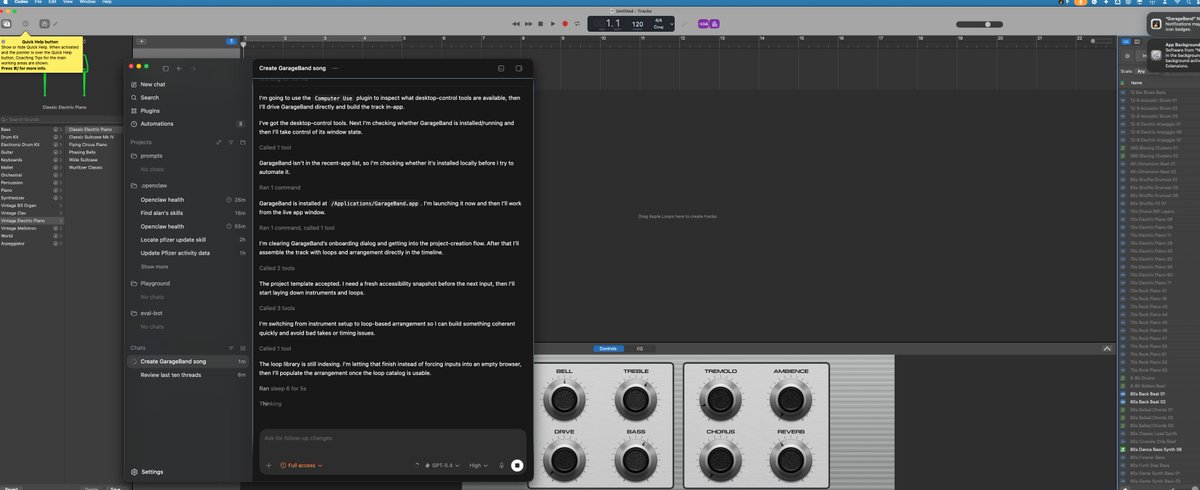Open the Full access permissions dropdown
1200x490 pixels.
tap(304, 465)
